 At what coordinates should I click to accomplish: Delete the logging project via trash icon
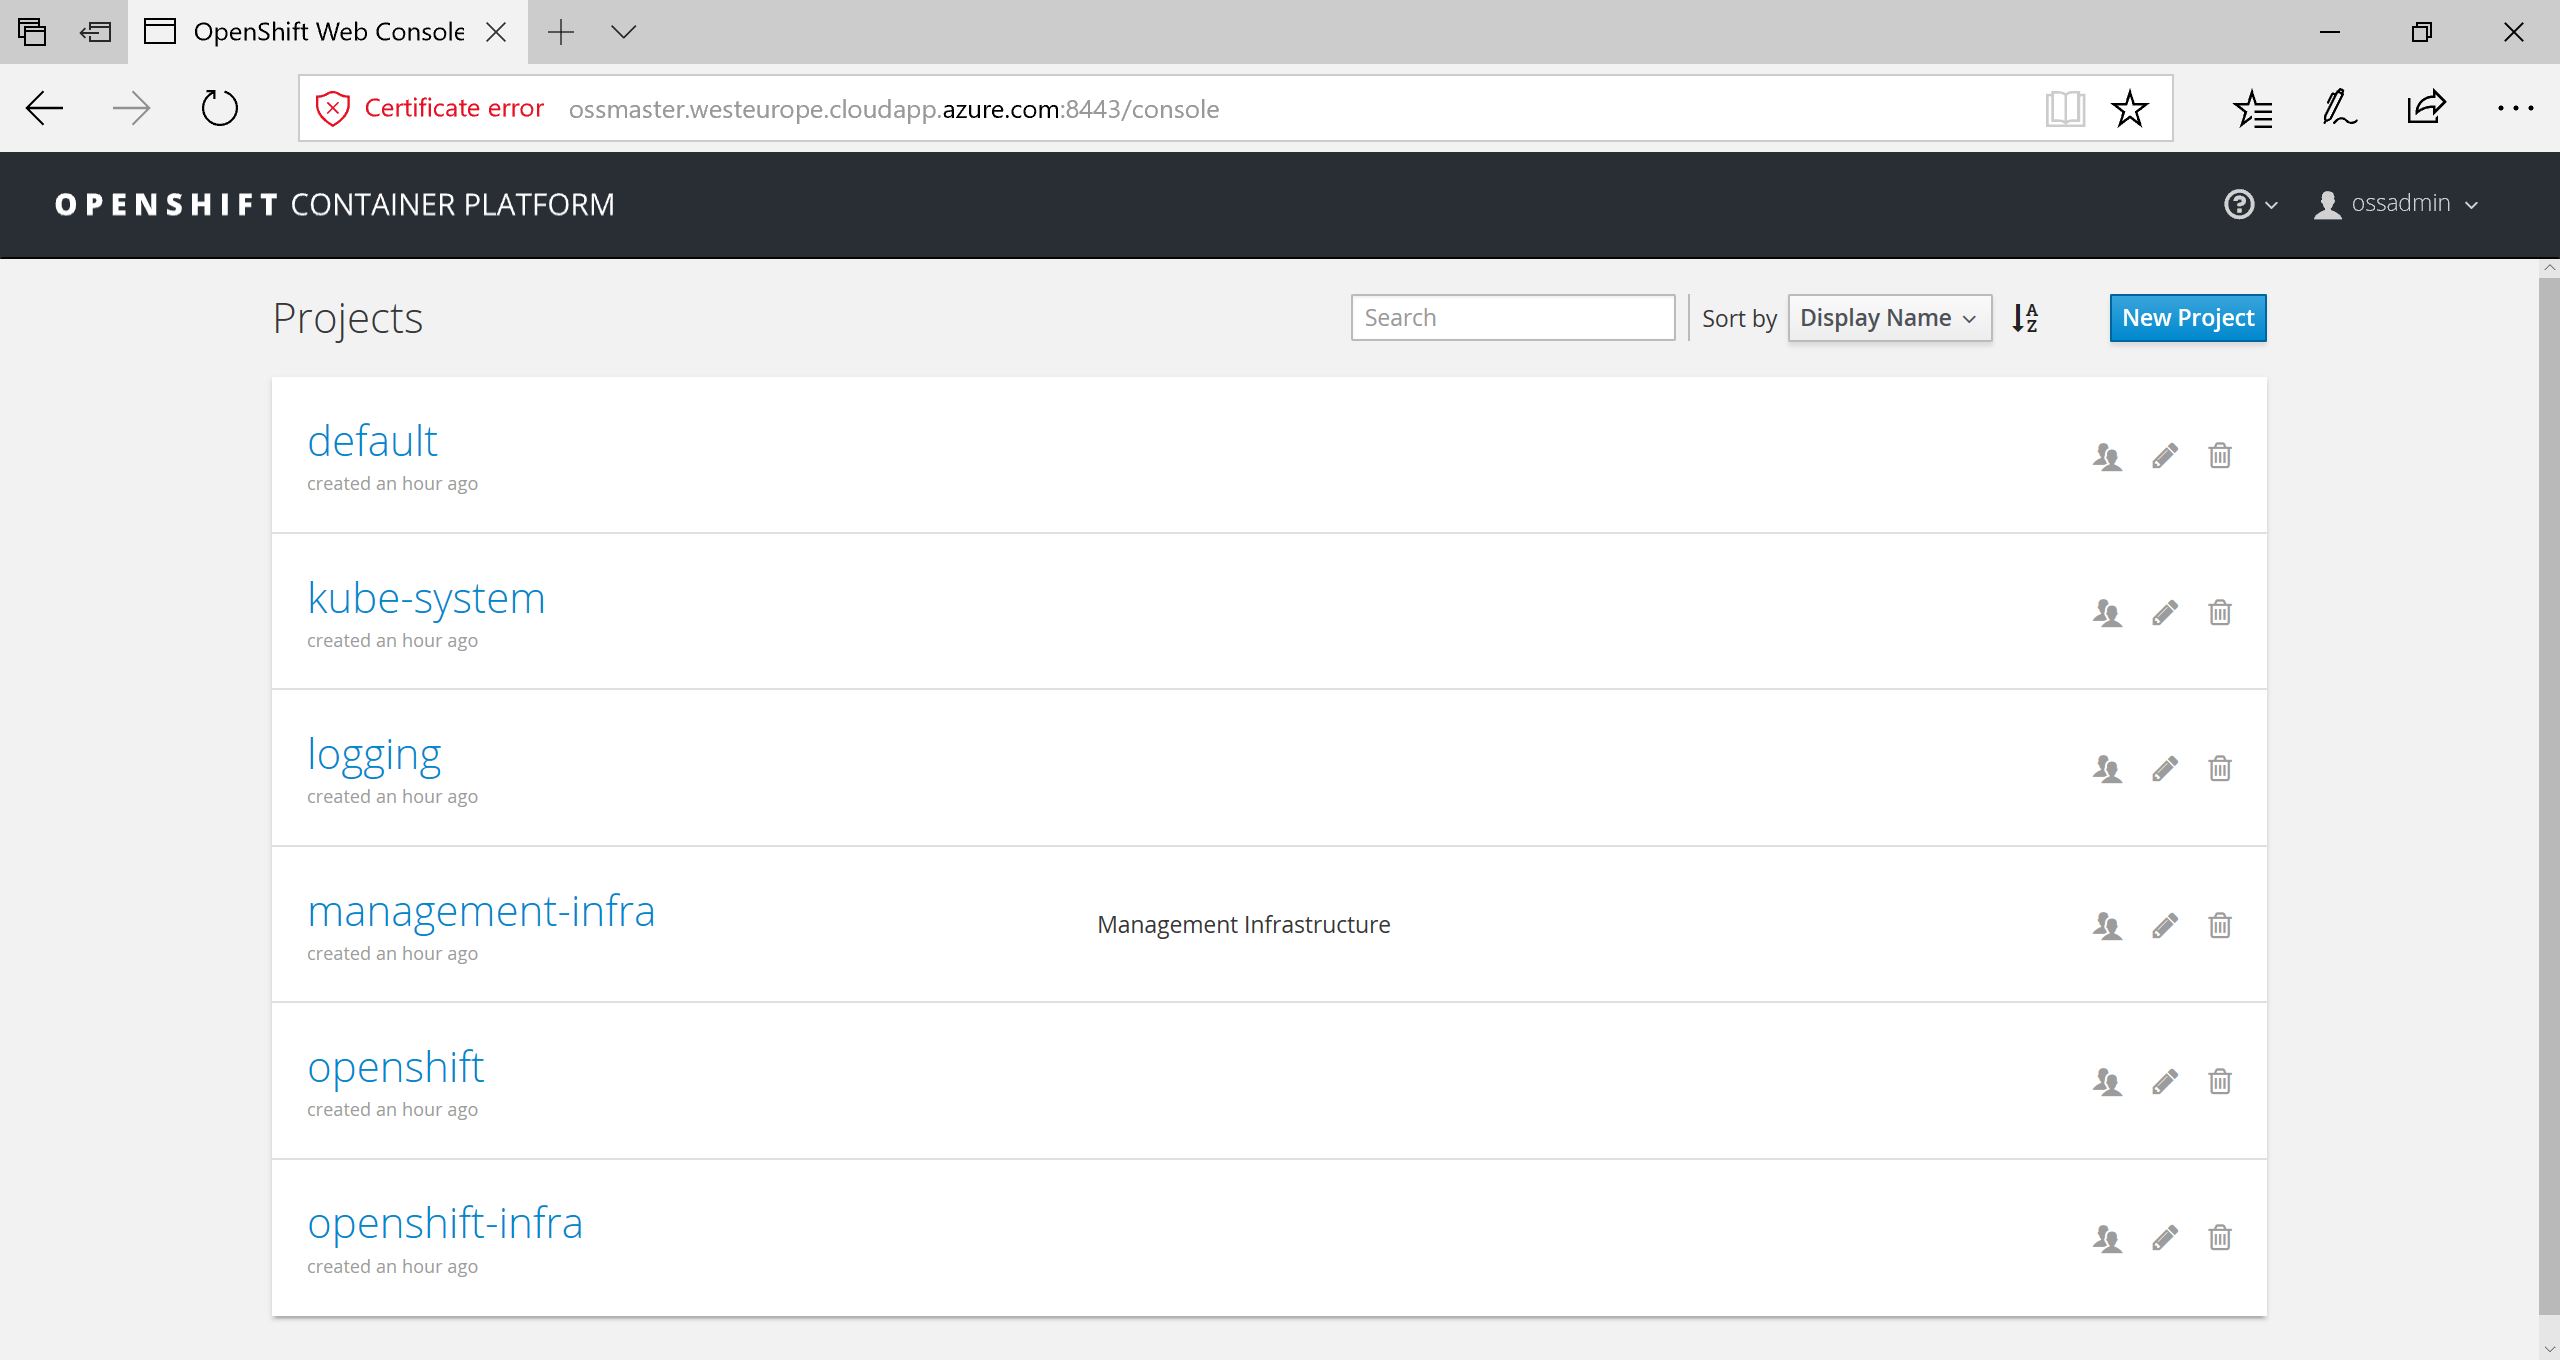2220,769
